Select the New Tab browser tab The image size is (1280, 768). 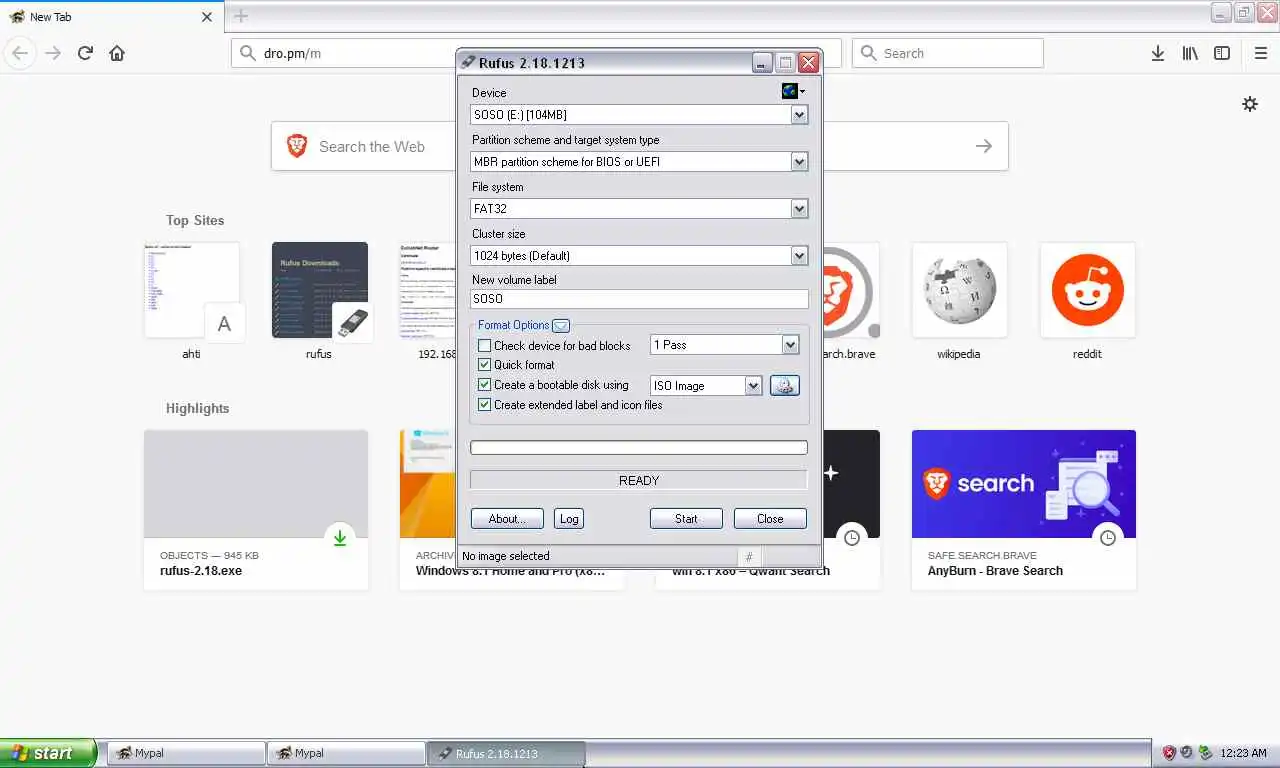[x=111, y=17]
